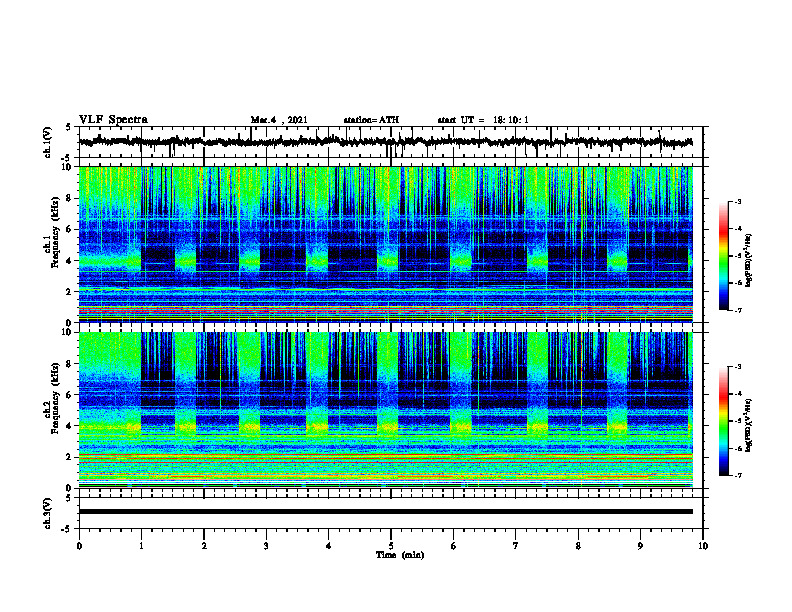Click ch.2 frequency tick label '4'
Image resolution: width=792 pixels, height=612 pixels.
point(70,427)
